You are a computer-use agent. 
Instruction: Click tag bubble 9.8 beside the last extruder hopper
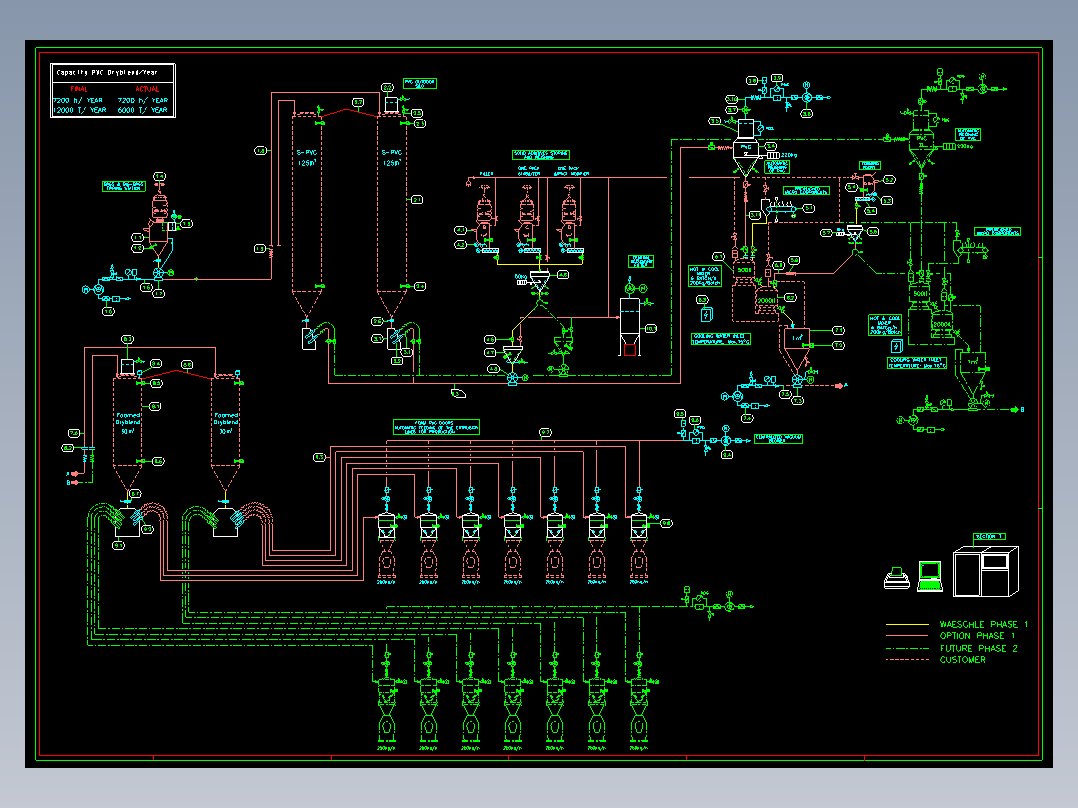click(x=666, y=524)
